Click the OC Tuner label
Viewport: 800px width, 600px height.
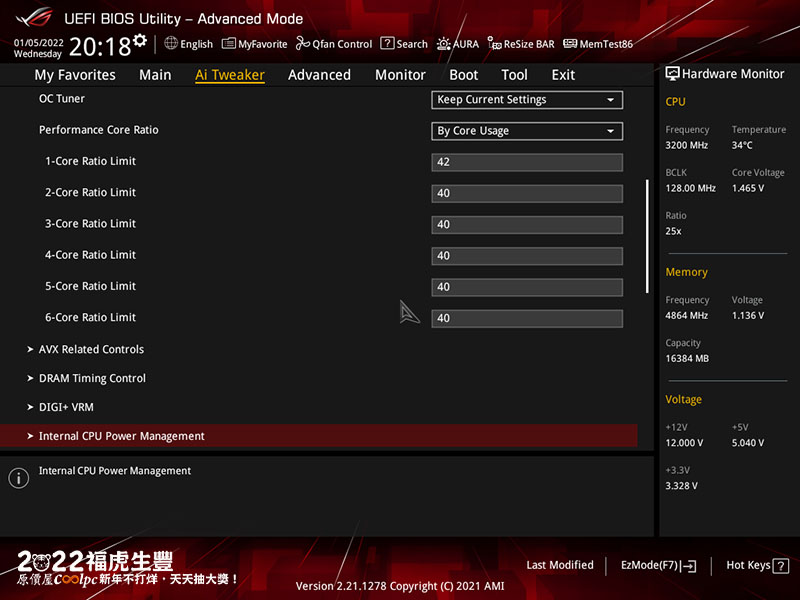(x=62, y=98)
